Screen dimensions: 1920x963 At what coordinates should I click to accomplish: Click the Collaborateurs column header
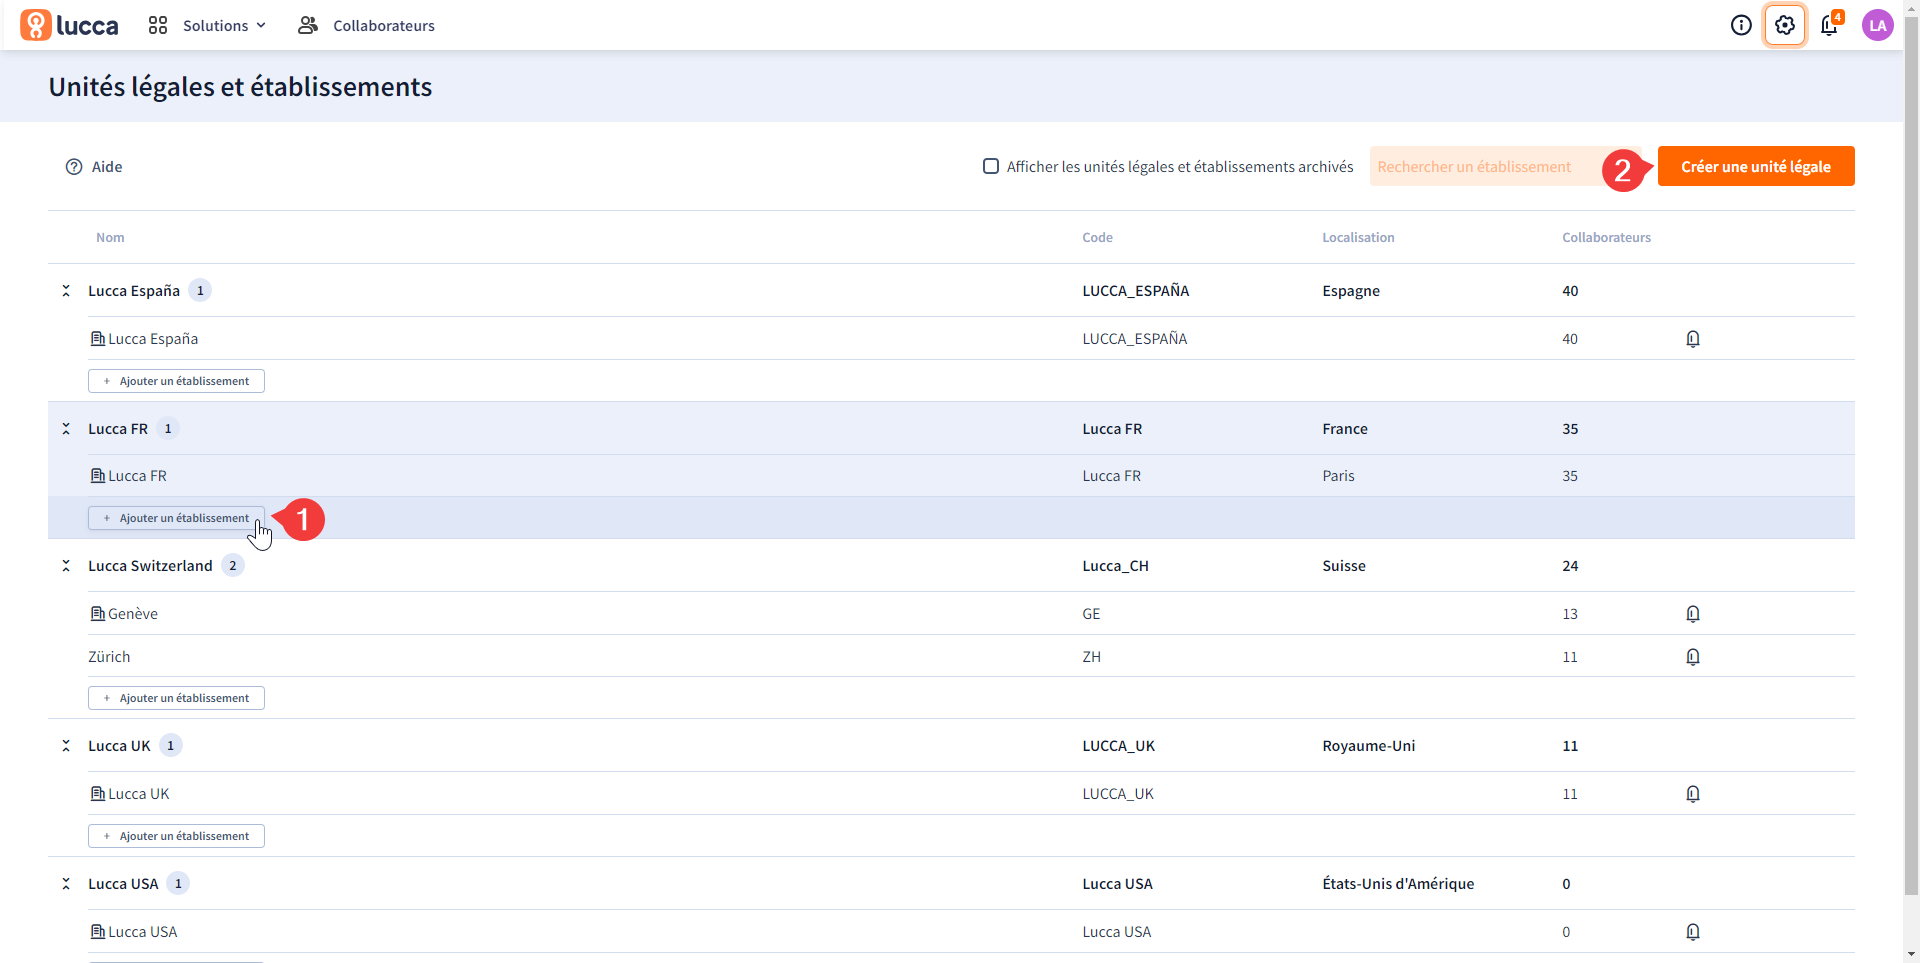point(1606,238)
